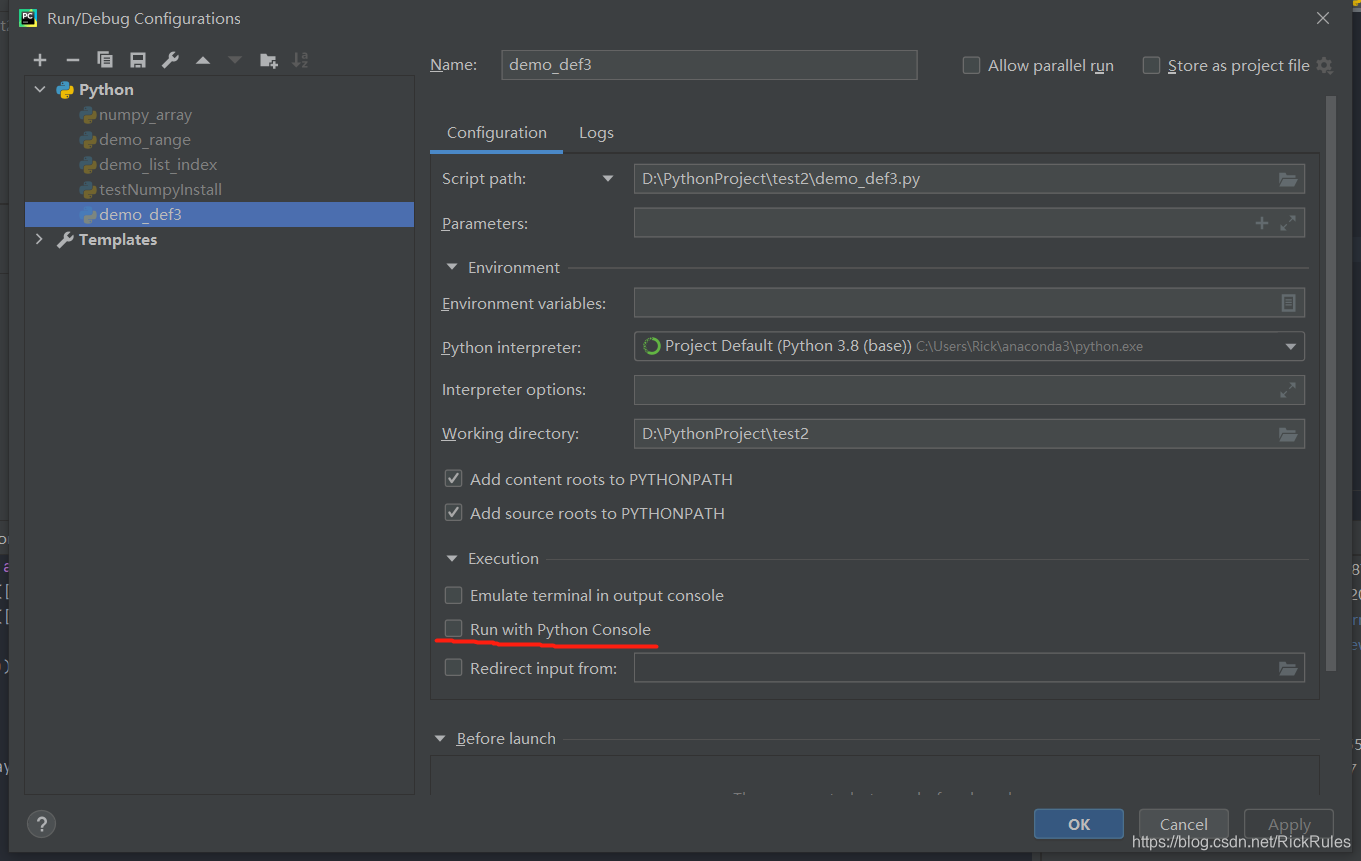The height and width of the screenshot is (861, 1361).
Task: Check Run with Python Console
Action: pyautogui.click(x=453, y=629)
